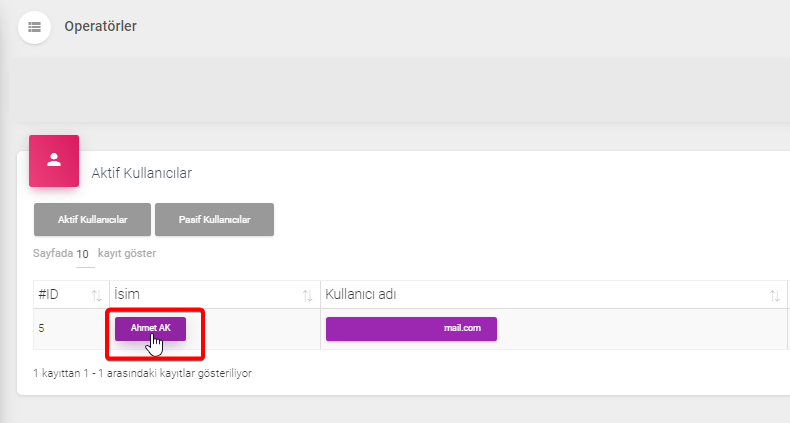Click the record count summary text
Image resolution: width=790 pixels, height=423 pixels.
pyautogui.click(x=142, y=373)
